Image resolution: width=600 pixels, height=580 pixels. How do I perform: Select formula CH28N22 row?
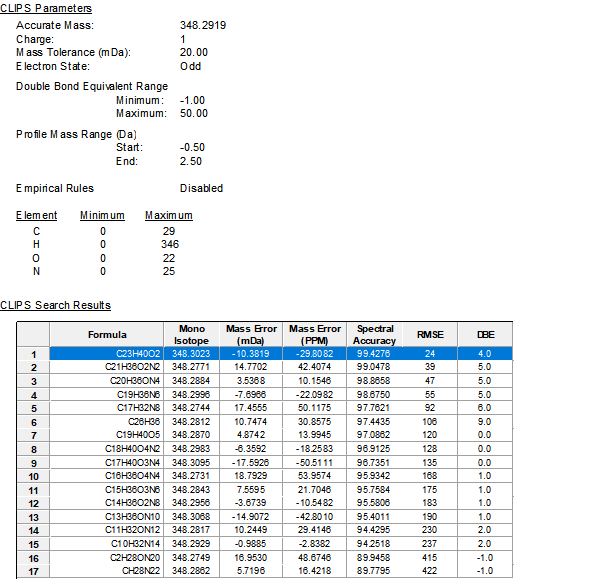[x=281, y=571]
